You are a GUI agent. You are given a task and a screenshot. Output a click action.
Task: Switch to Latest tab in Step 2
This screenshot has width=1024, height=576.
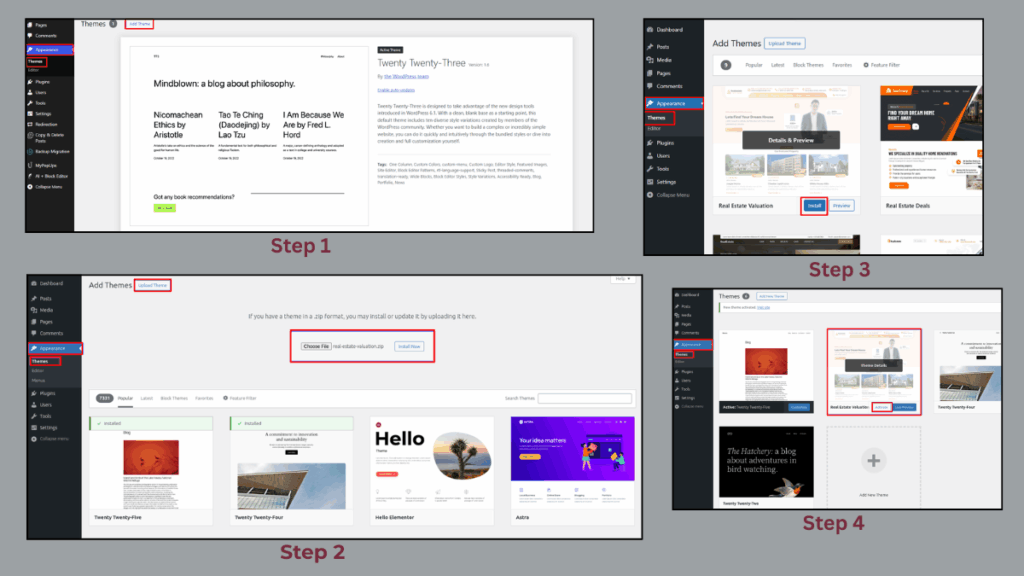tap(147, 398)
